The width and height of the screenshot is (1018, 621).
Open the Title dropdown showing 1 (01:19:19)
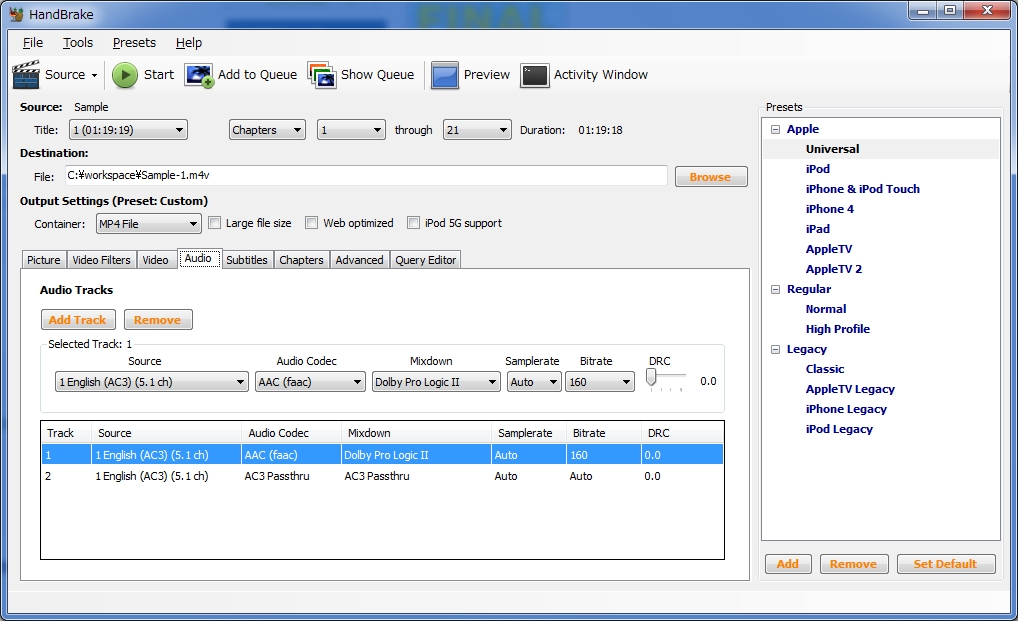tap(128, 130)
